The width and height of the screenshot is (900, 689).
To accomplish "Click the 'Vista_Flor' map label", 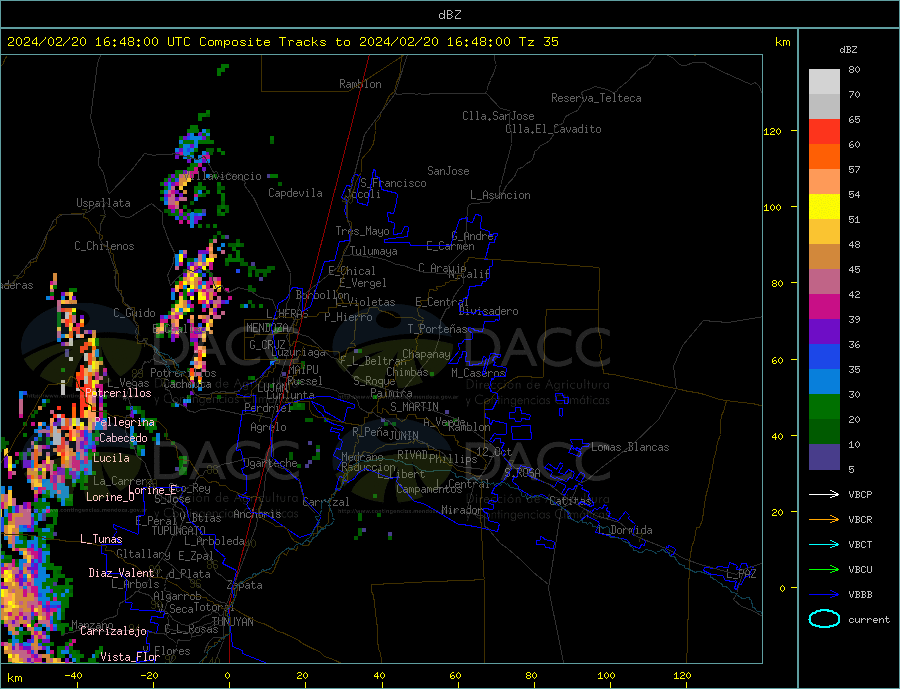I will [x=130, y=657].
